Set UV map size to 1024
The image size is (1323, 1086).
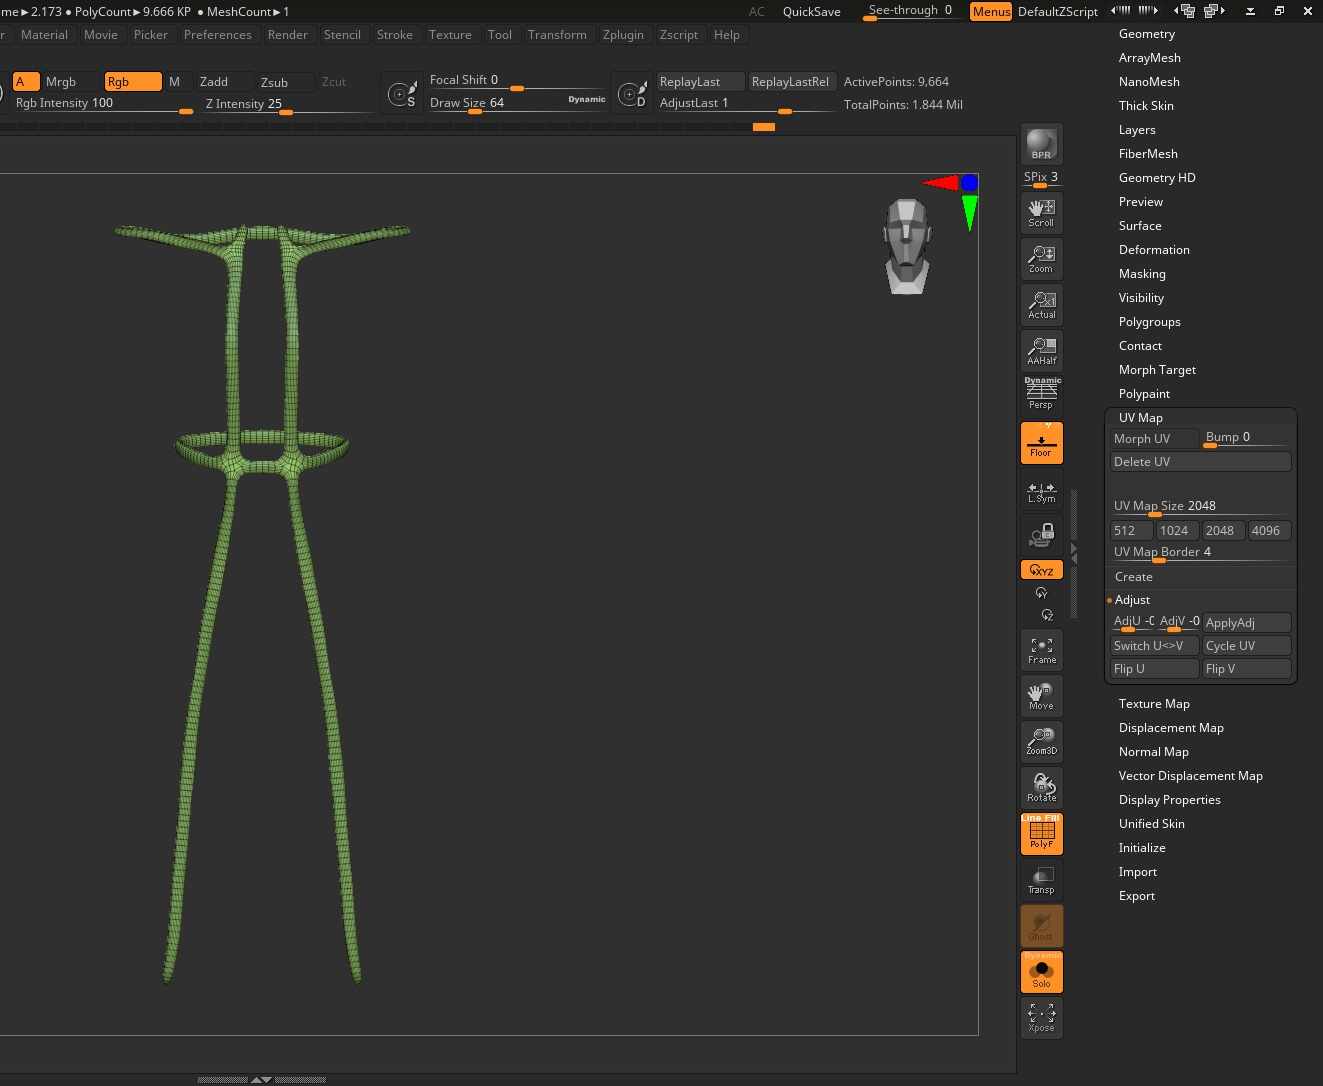point(1177,531)
